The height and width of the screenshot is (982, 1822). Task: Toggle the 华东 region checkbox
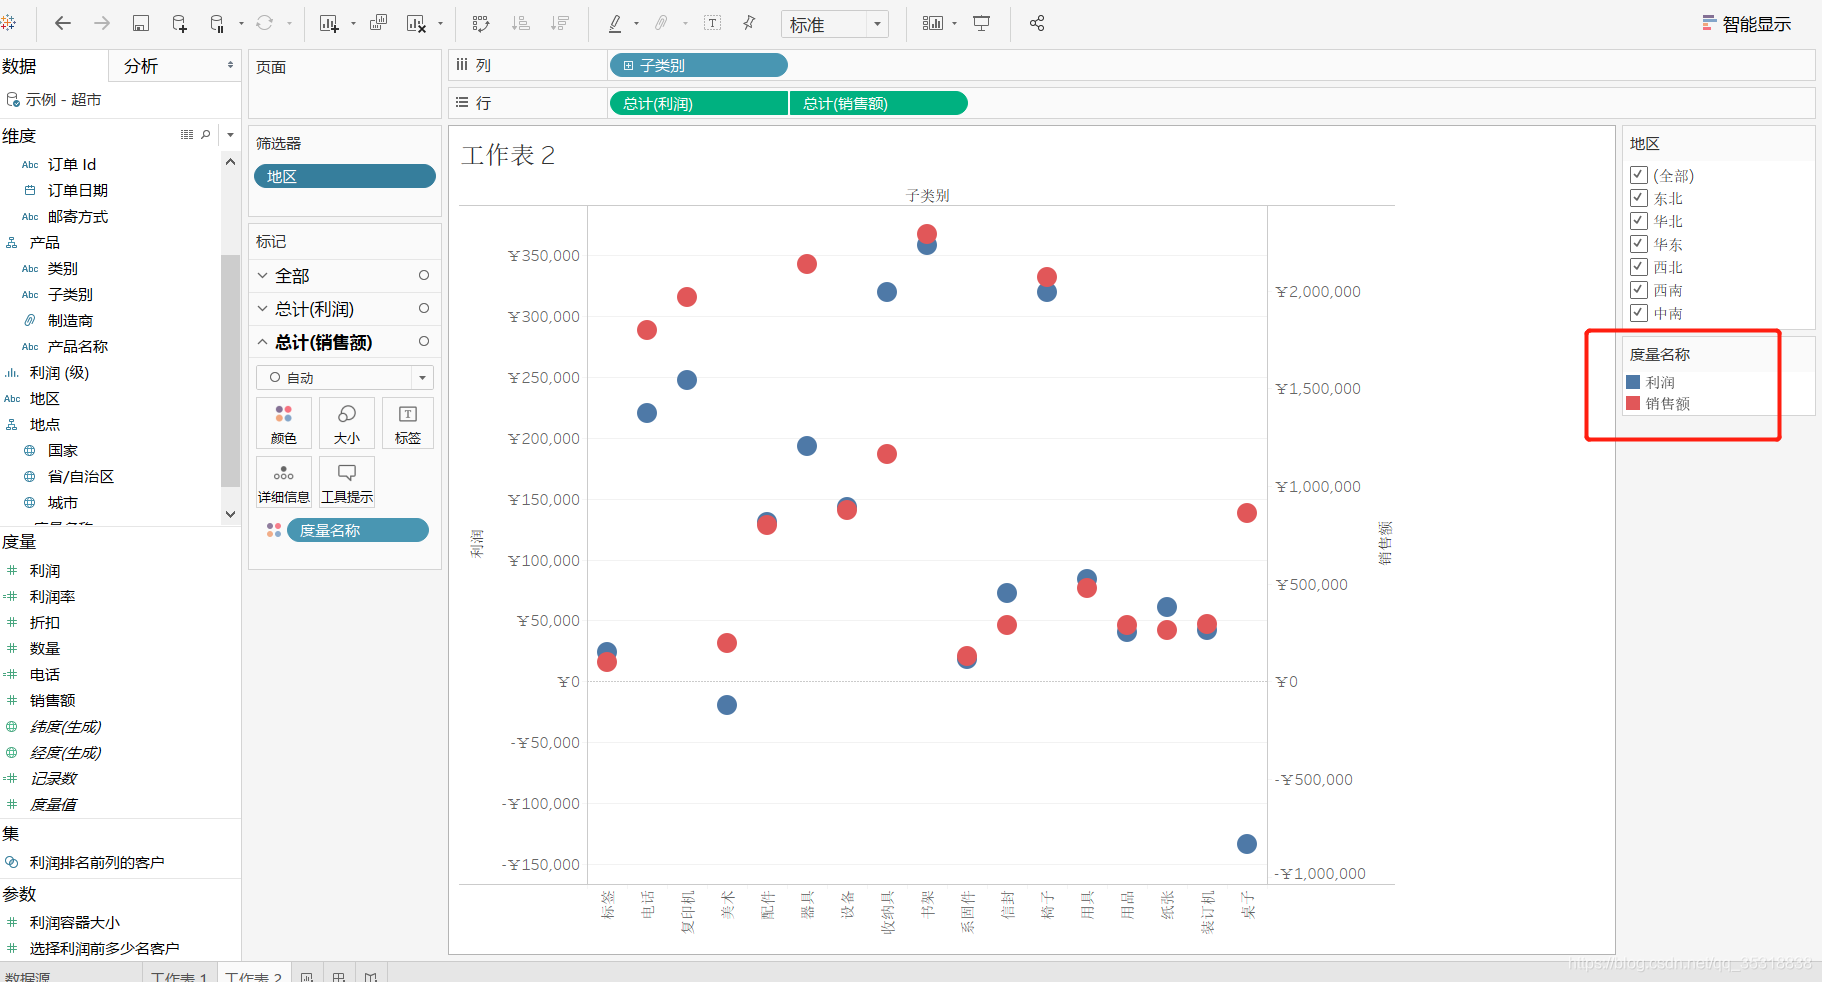tap(1638, 244)
